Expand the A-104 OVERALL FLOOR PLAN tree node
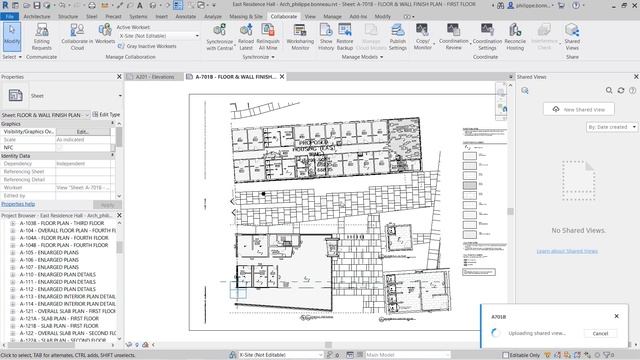The image size is (640, 360). tap(13, 231)
